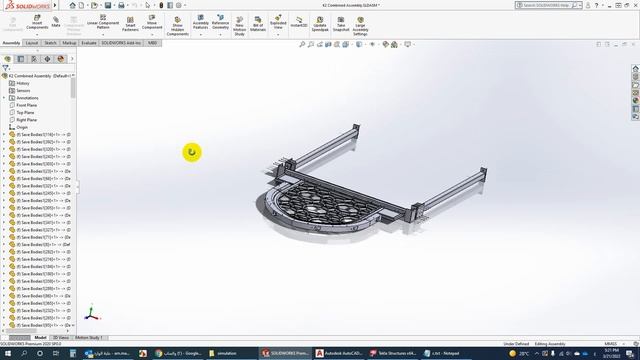640x360 pixels.
Task: Open Reference Geometry dropdown arrow
Action: 220,35
